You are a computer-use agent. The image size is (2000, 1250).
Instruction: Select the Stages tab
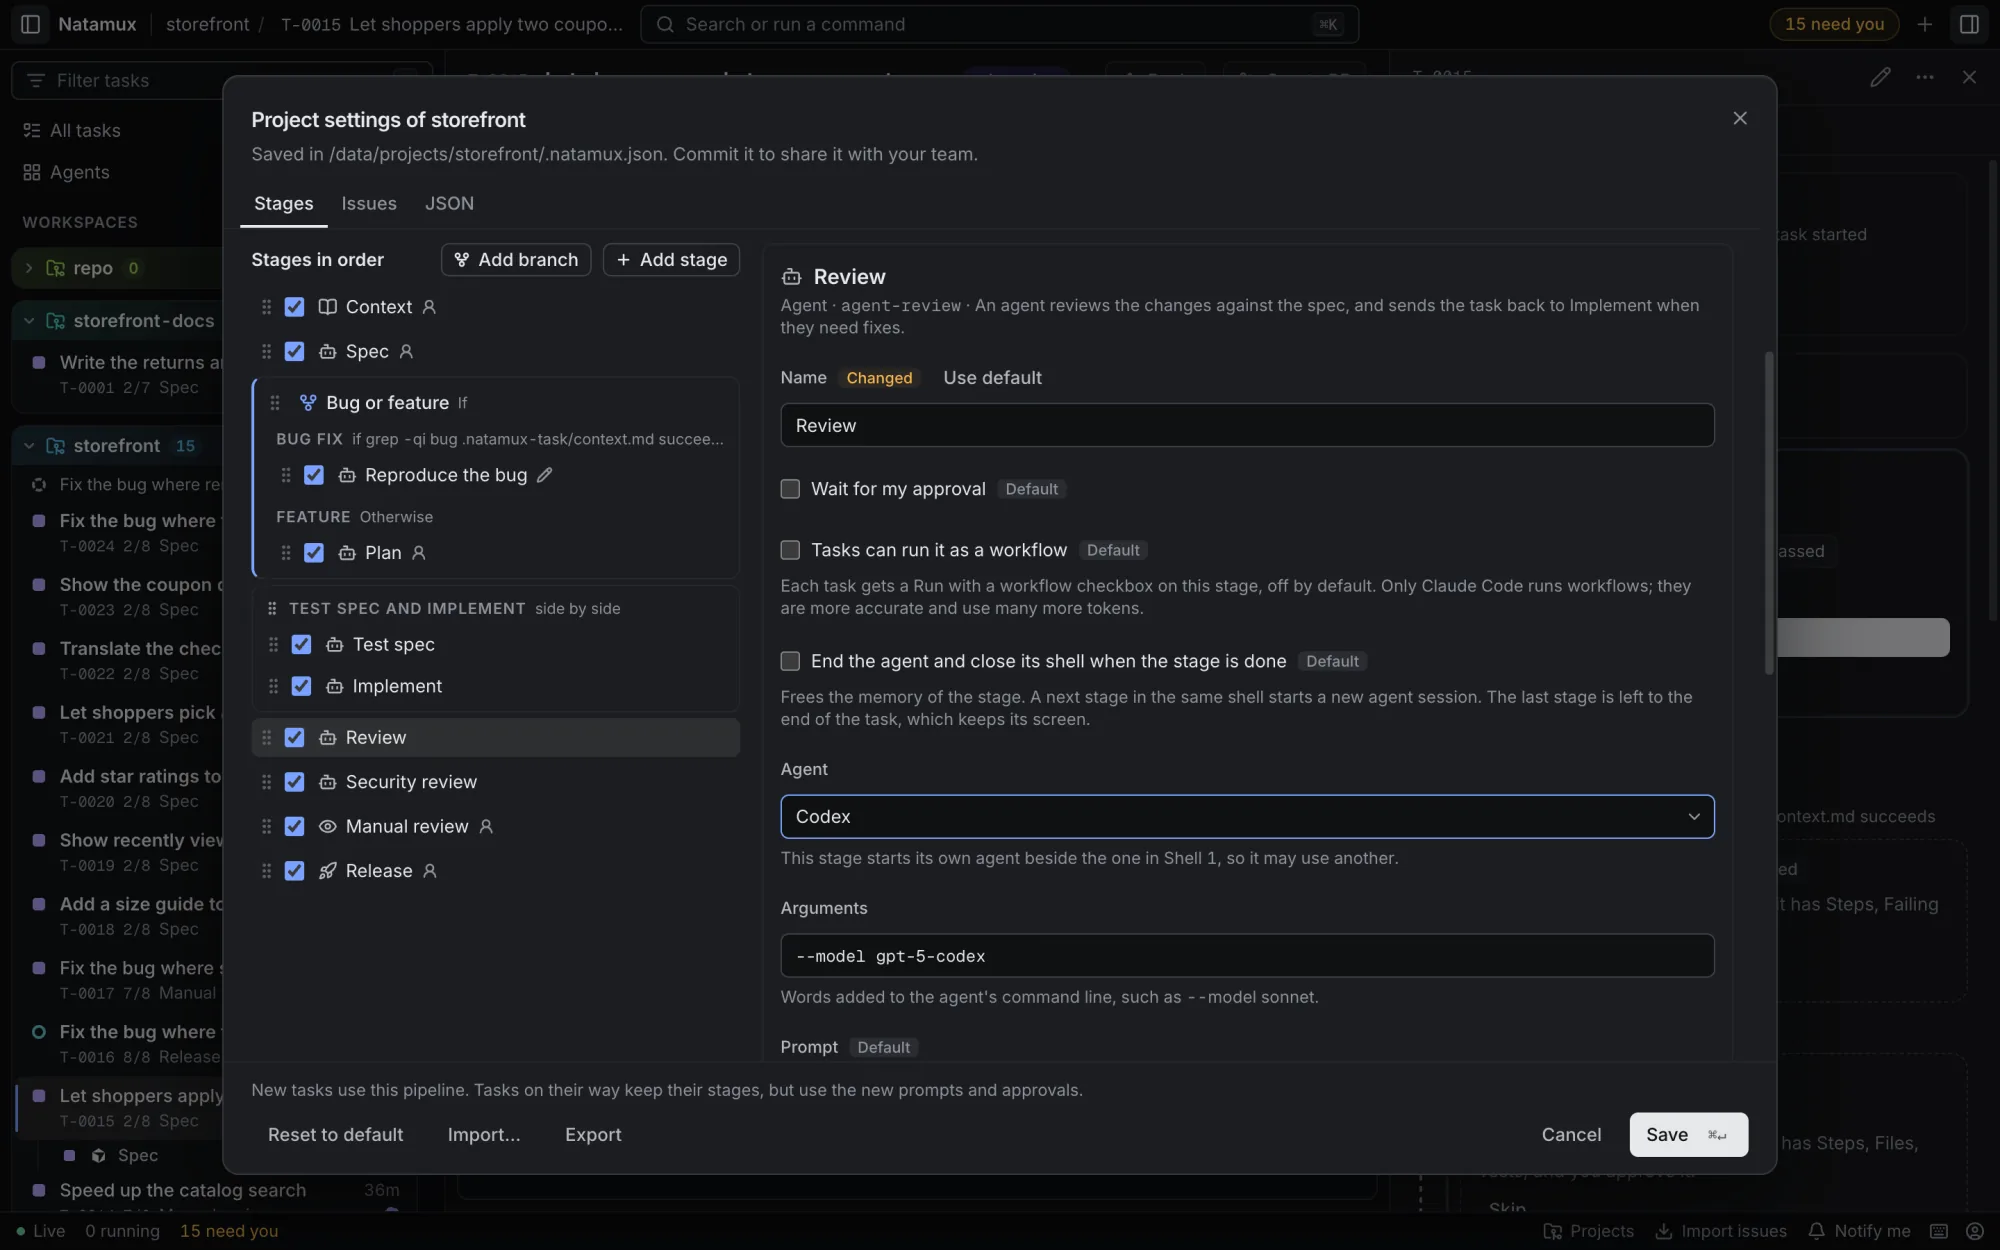(x=283, y=203)
